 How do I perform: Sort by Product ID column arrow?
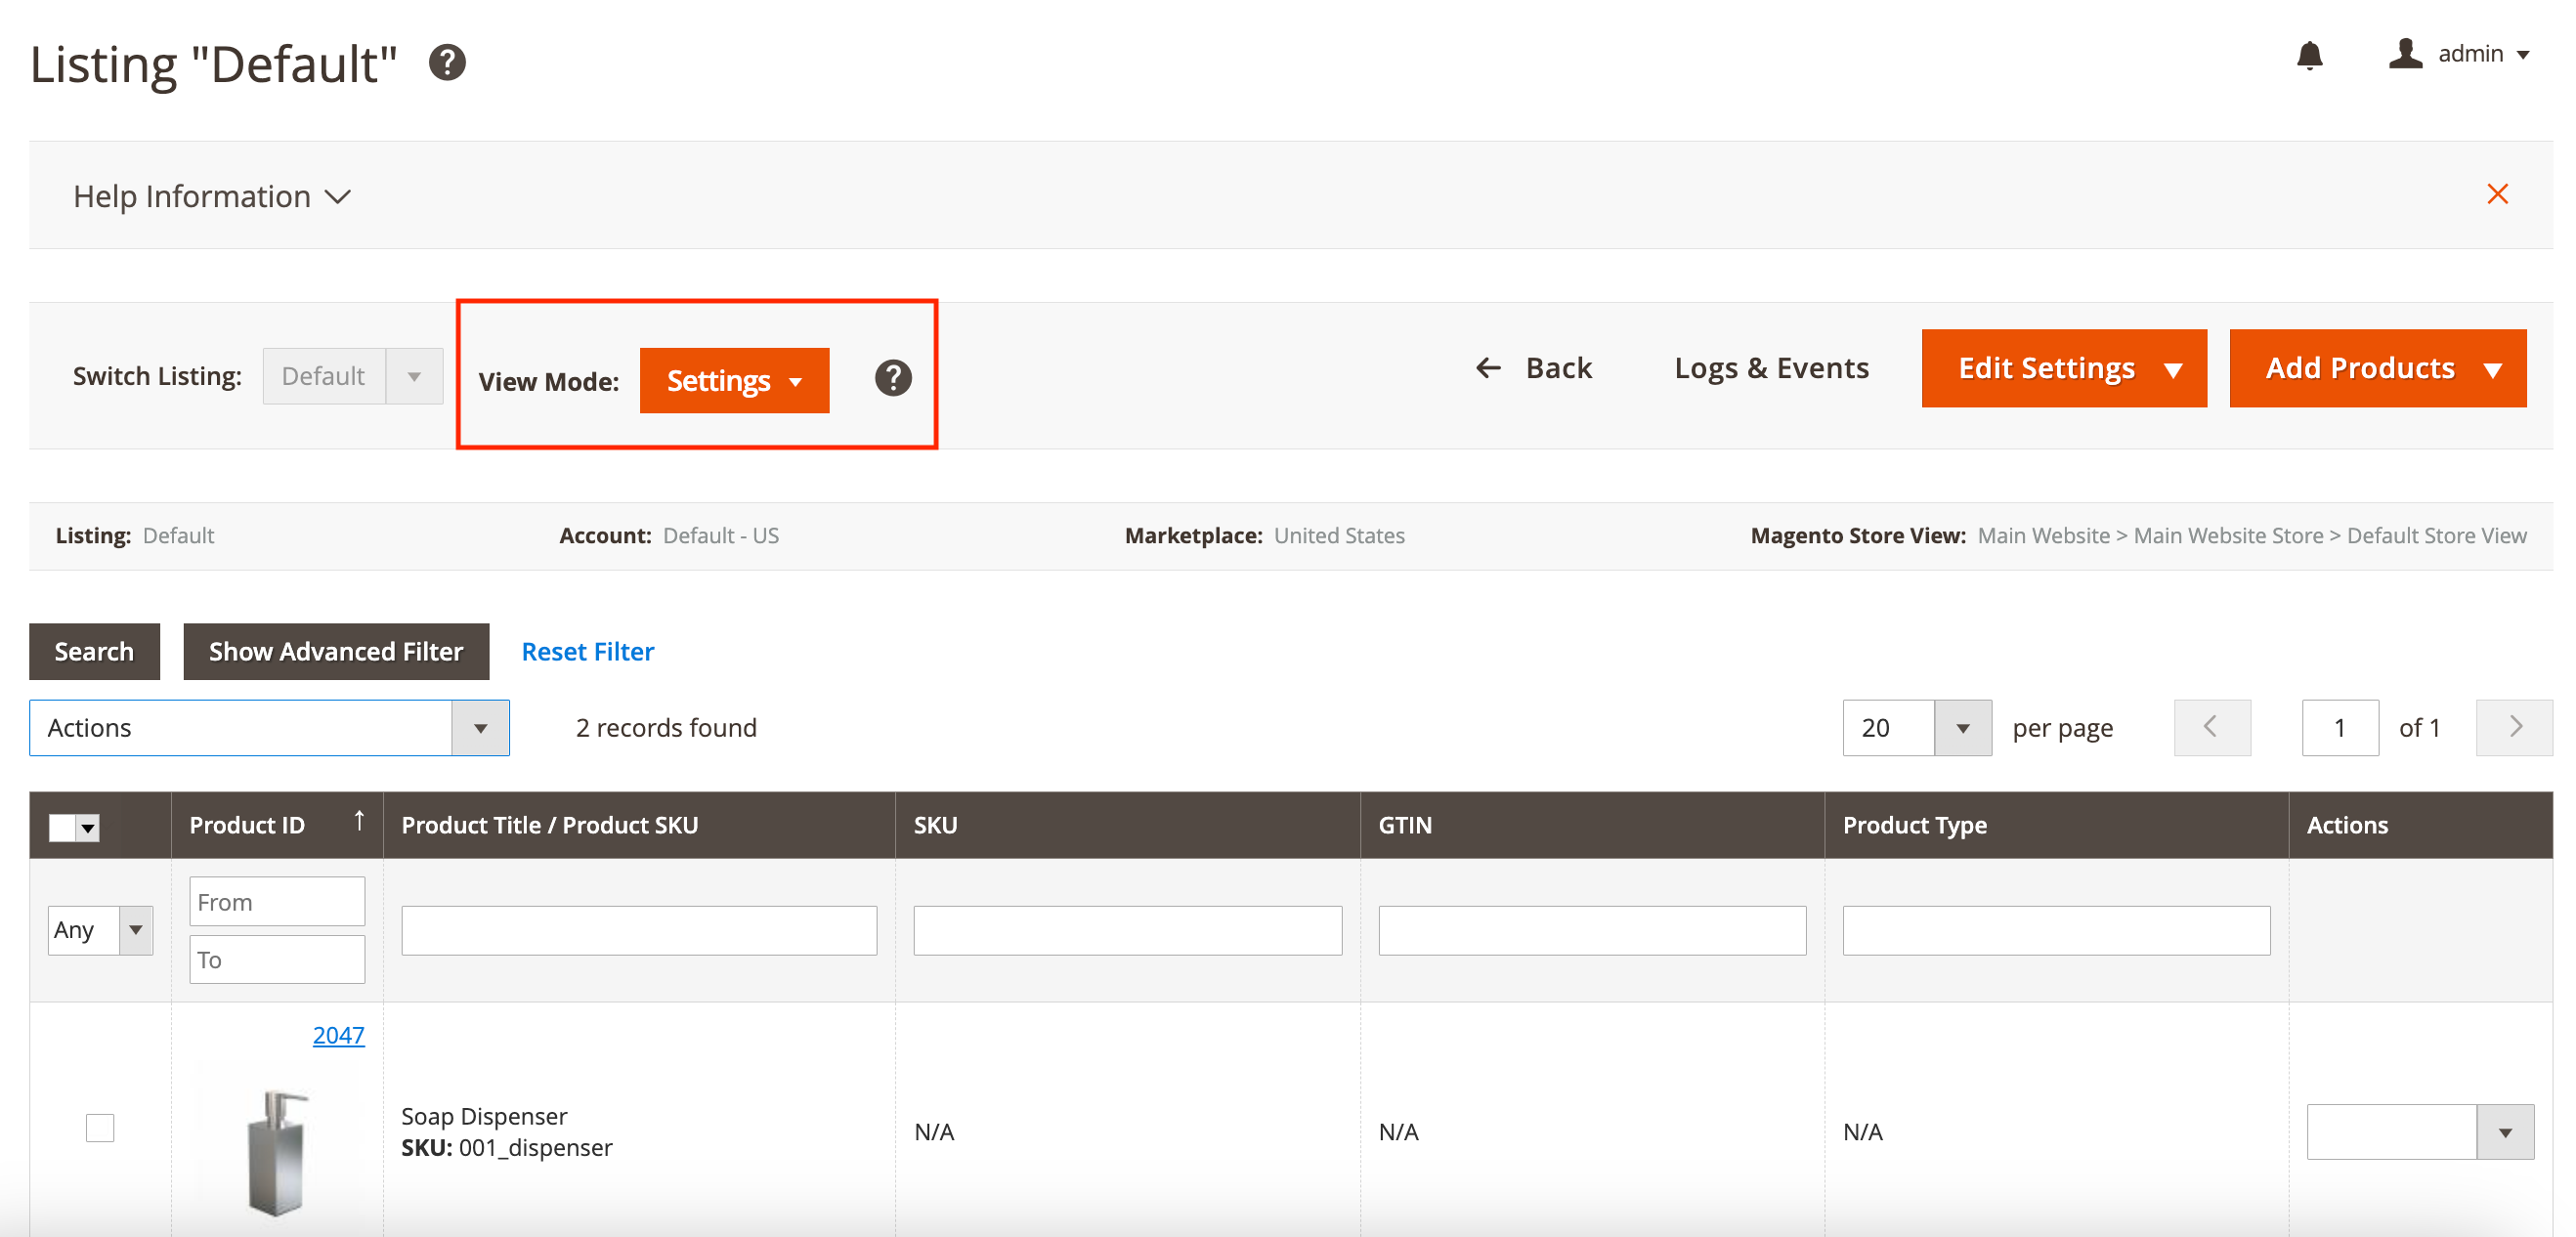pyautogui.click(x=359, y=821)
